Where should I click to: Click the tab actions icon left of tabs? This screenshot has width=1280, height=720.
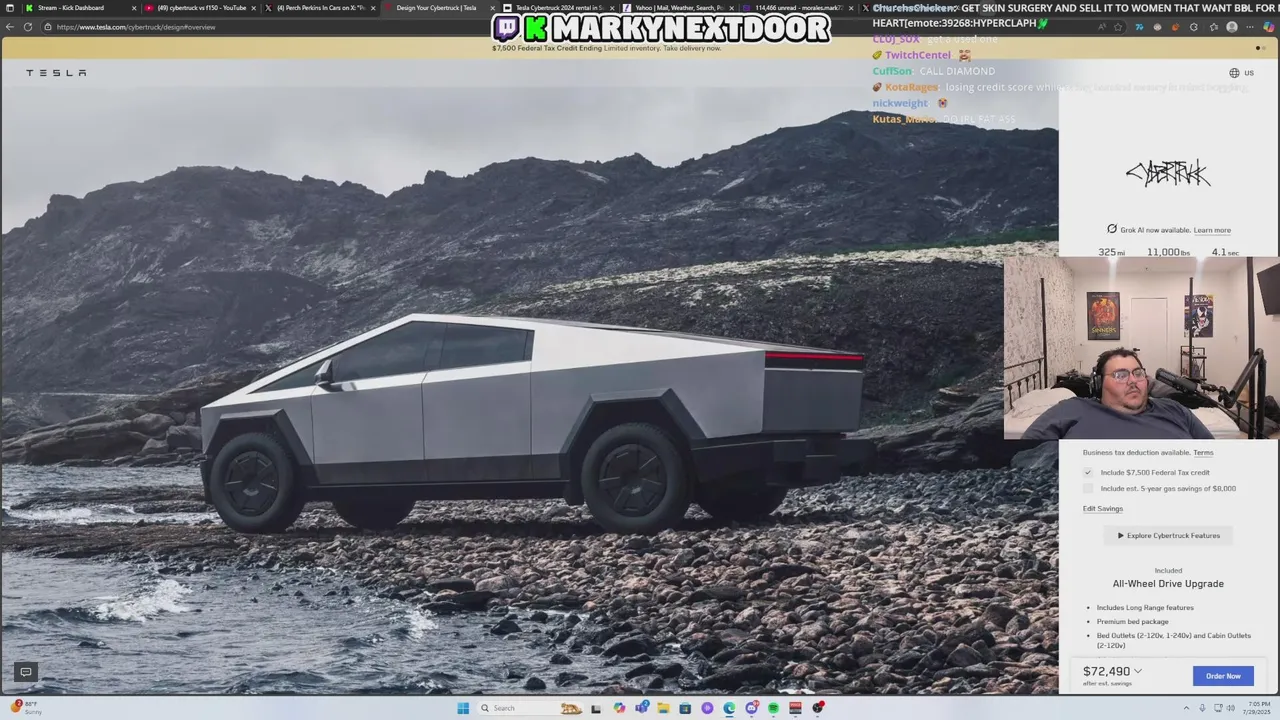(x=10, y=8)
